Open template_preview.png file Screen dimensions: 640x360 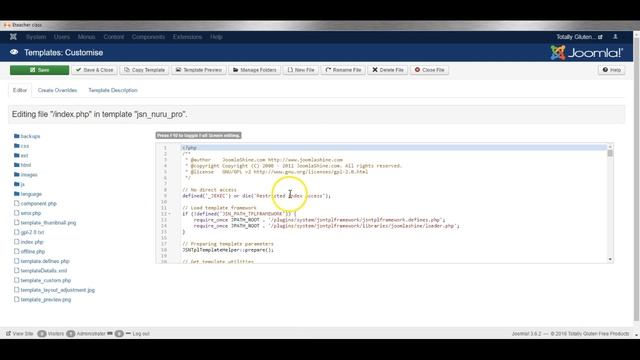click(42, 300)
